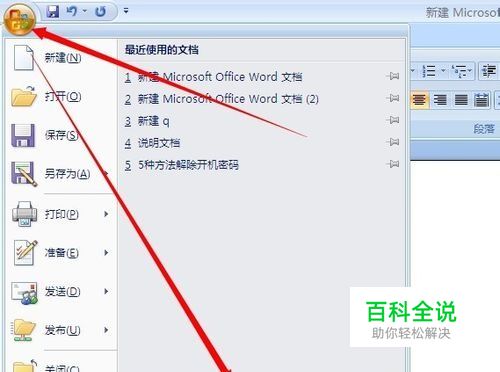Pin the 新建 q recent document

[x=393, y=120]
